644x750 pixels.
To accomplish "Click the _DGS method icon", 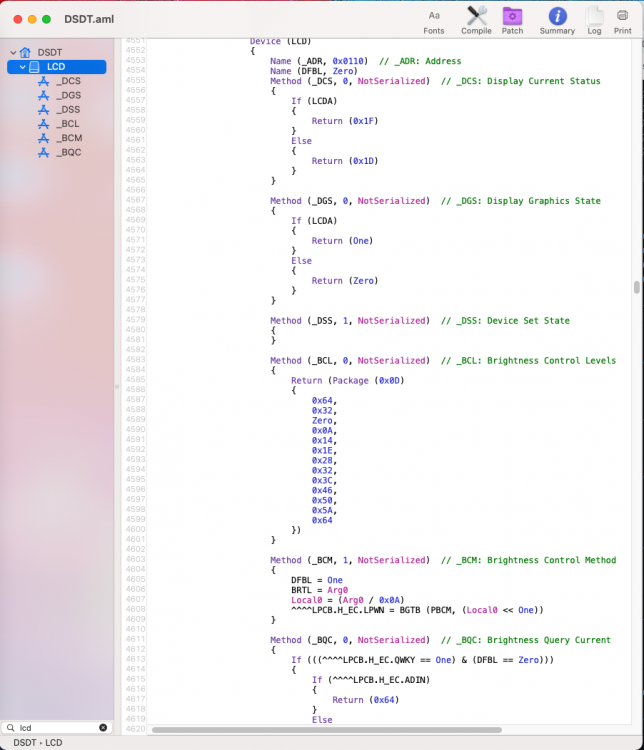I will point(44,95).
